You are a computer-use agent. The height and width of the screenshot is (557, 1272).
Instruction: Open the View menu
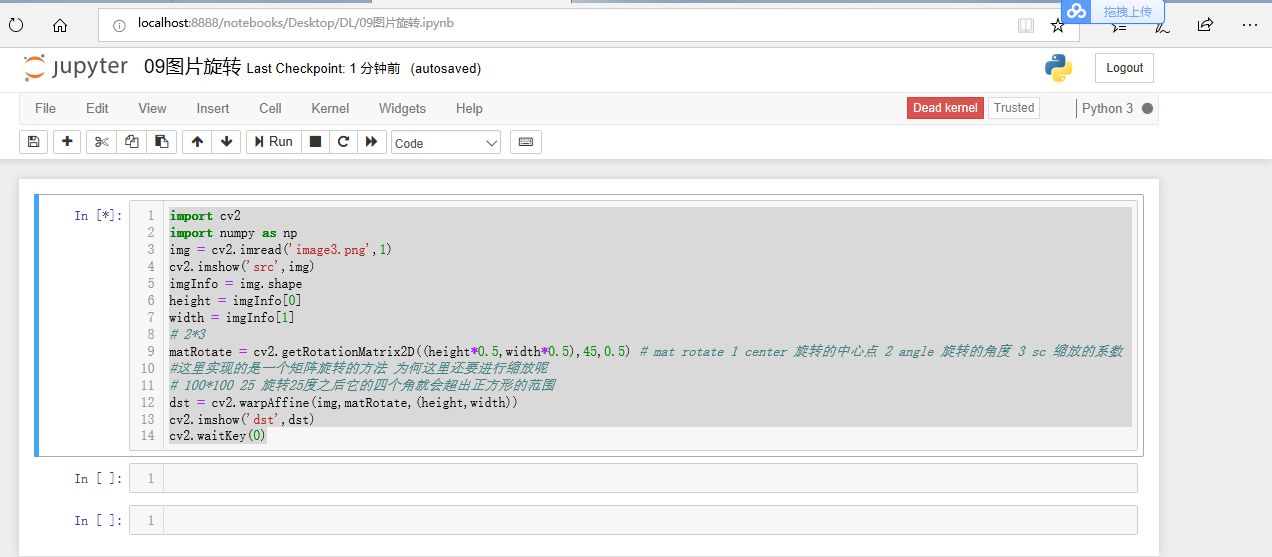[x=152, y=108]
